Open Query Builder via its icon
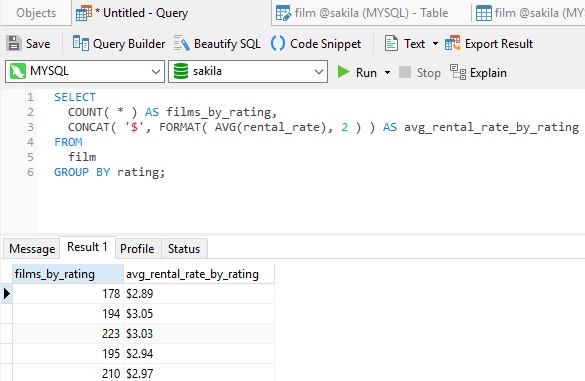 (x=81, y=43)
